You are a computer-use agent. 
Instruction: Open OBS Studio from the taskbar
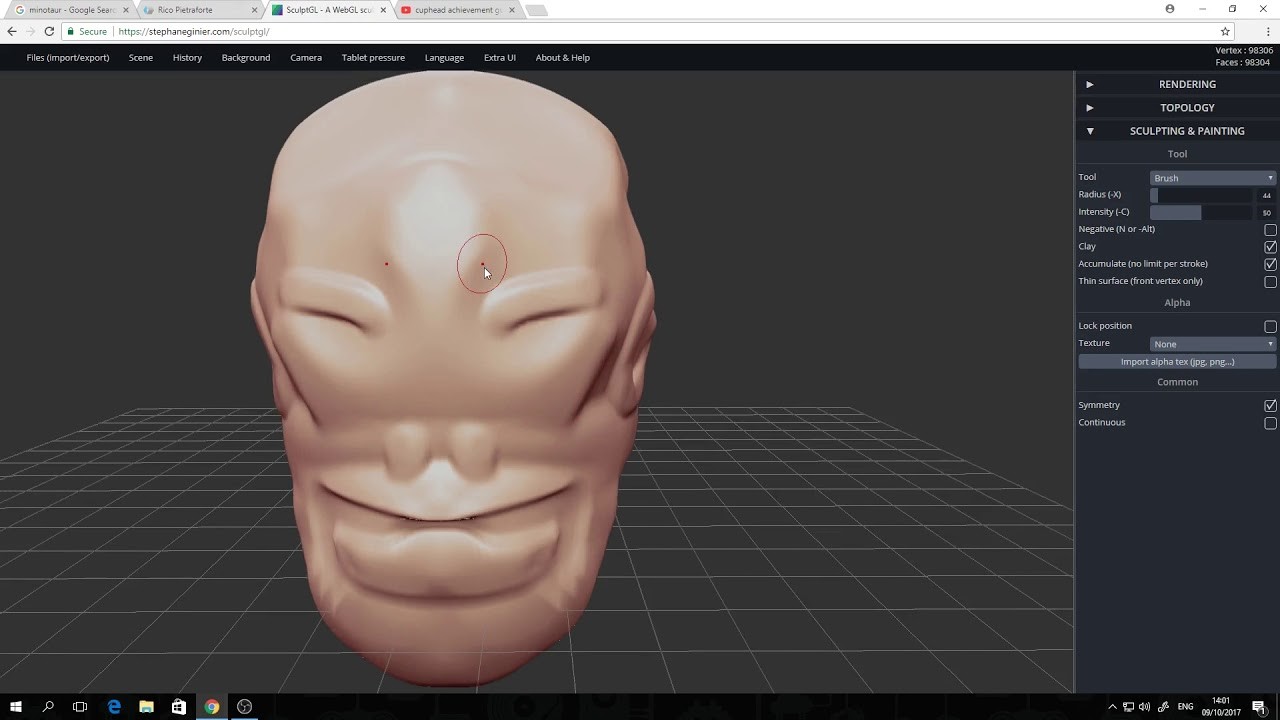243,707
